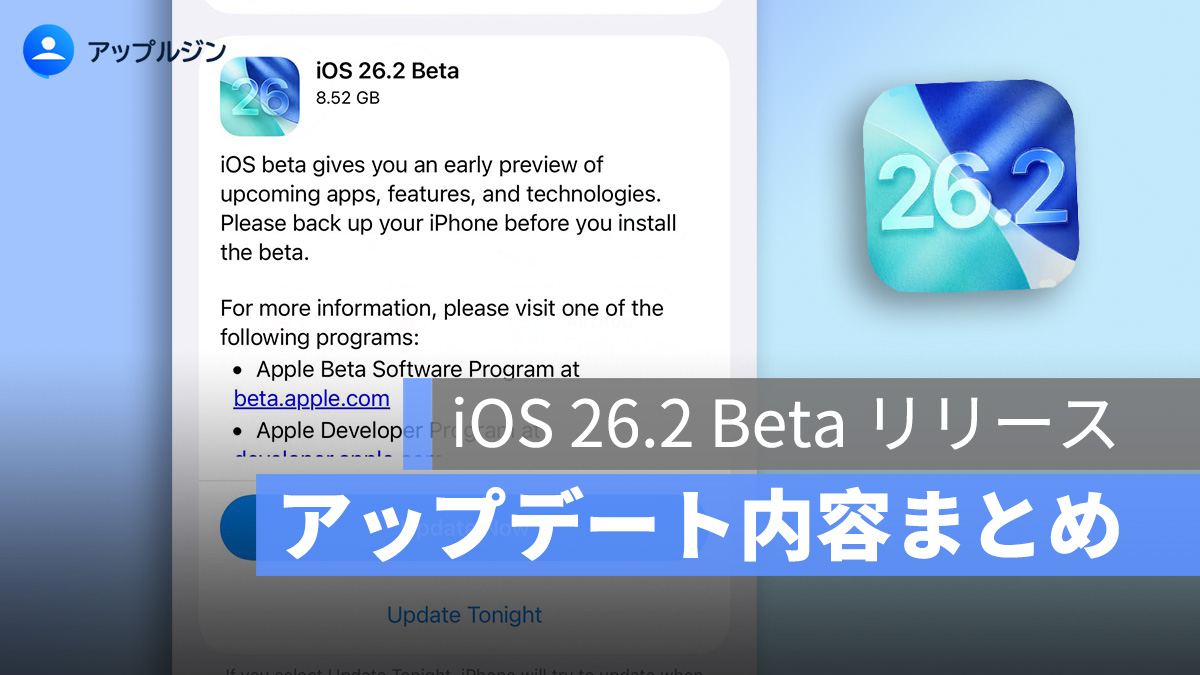
Task: Tap the Update Tonight button
Action: (x=464, y=614)
